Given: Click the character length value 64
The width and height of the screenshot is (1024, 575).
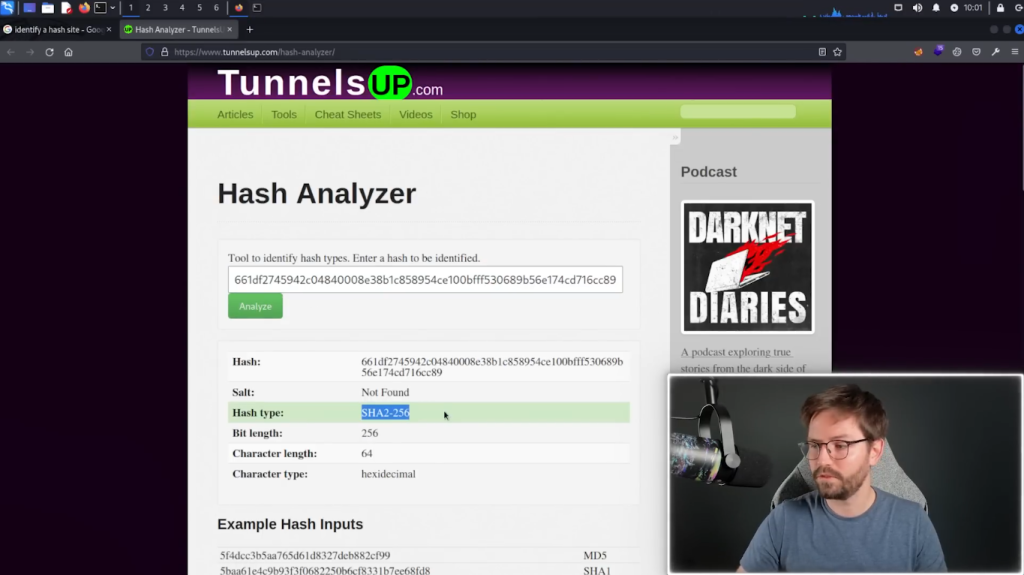Looking at the screenshot, I should click(367, 453).
